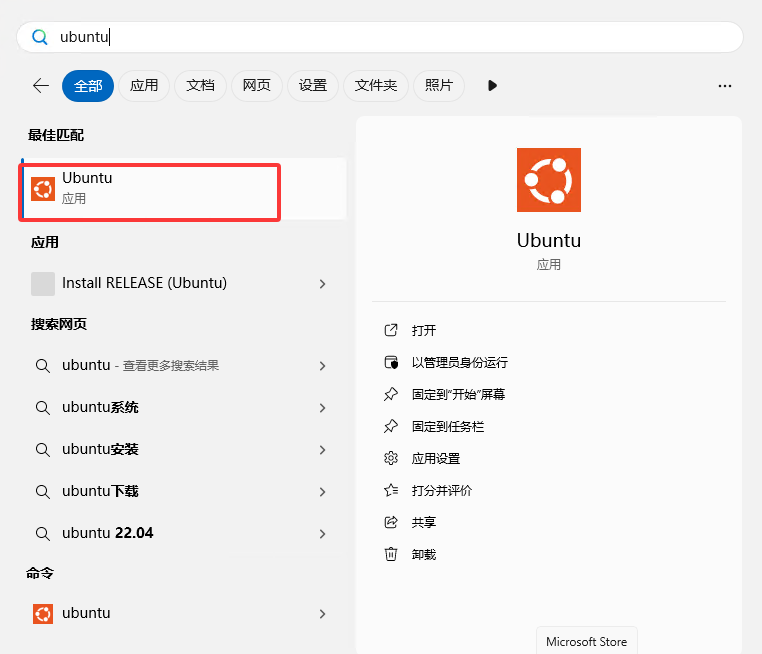Switch to the 设置 filter tab
Screen dimensions: 762x654
click(312, 86)
